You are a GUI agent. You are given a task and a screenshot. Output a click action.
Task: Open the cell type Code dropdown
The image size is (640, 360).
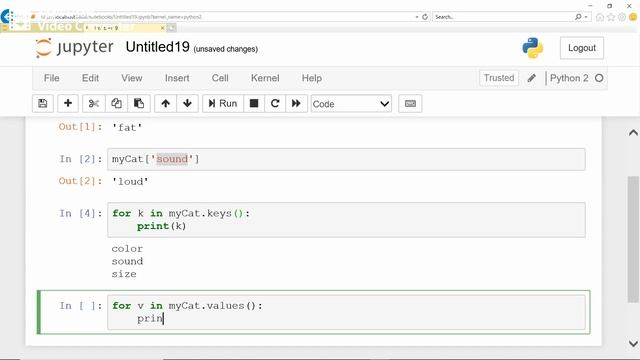click(351, 104)
